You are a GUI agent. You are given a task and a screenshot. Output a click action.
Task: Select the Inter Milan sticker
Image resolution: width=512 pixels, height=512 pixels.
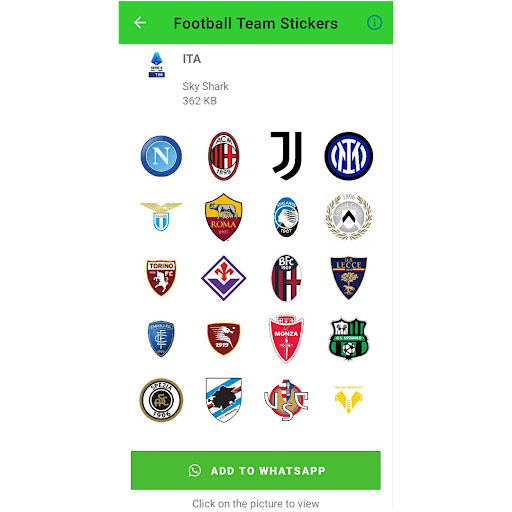click(x=349, y=156)
